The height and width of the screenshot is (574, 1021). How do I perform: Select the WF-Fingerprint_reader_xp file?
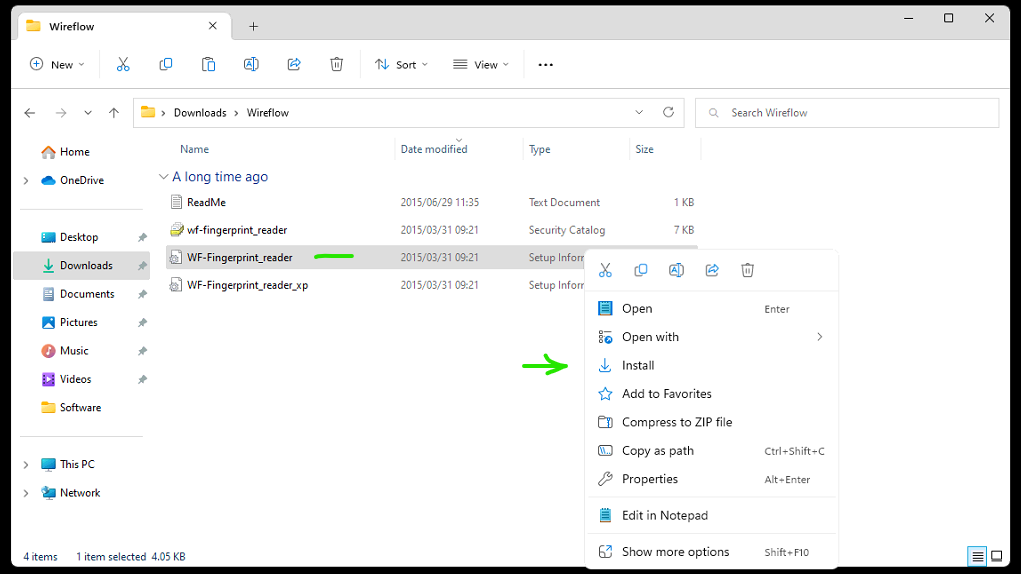click(x=247, y=285)
